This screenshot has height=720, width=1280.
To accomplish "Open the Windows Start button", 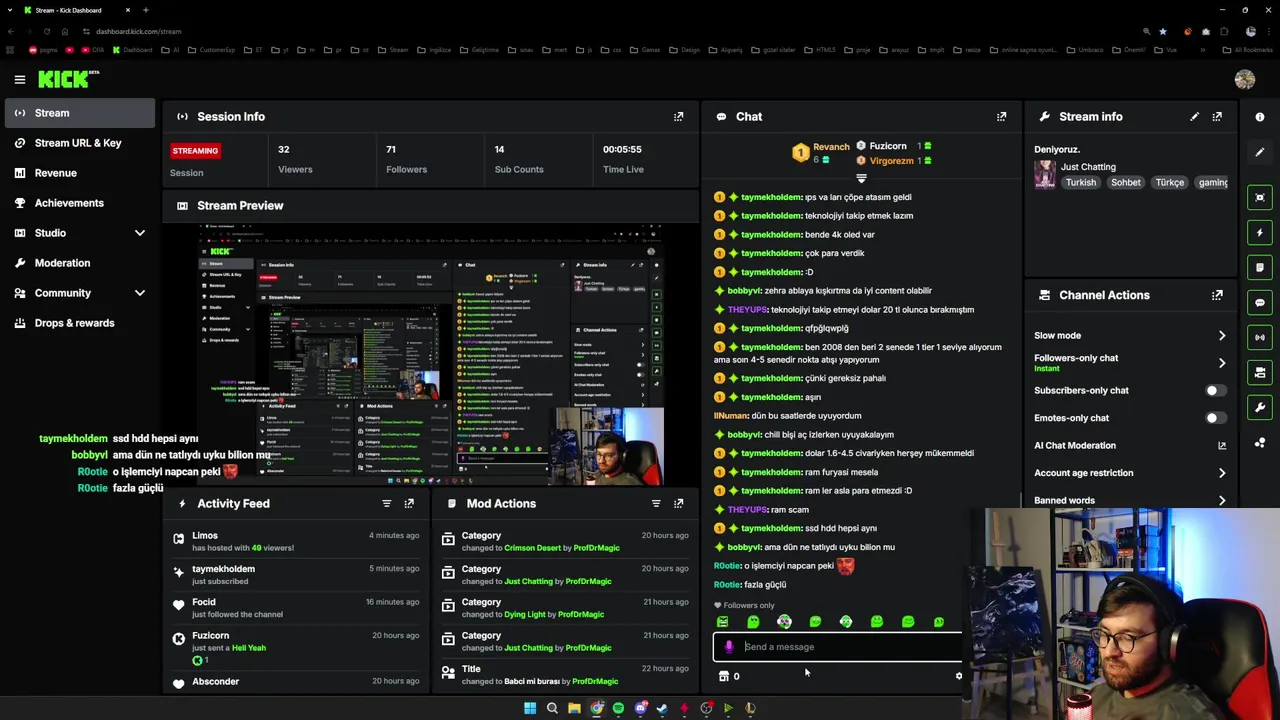I will point(529,708).
